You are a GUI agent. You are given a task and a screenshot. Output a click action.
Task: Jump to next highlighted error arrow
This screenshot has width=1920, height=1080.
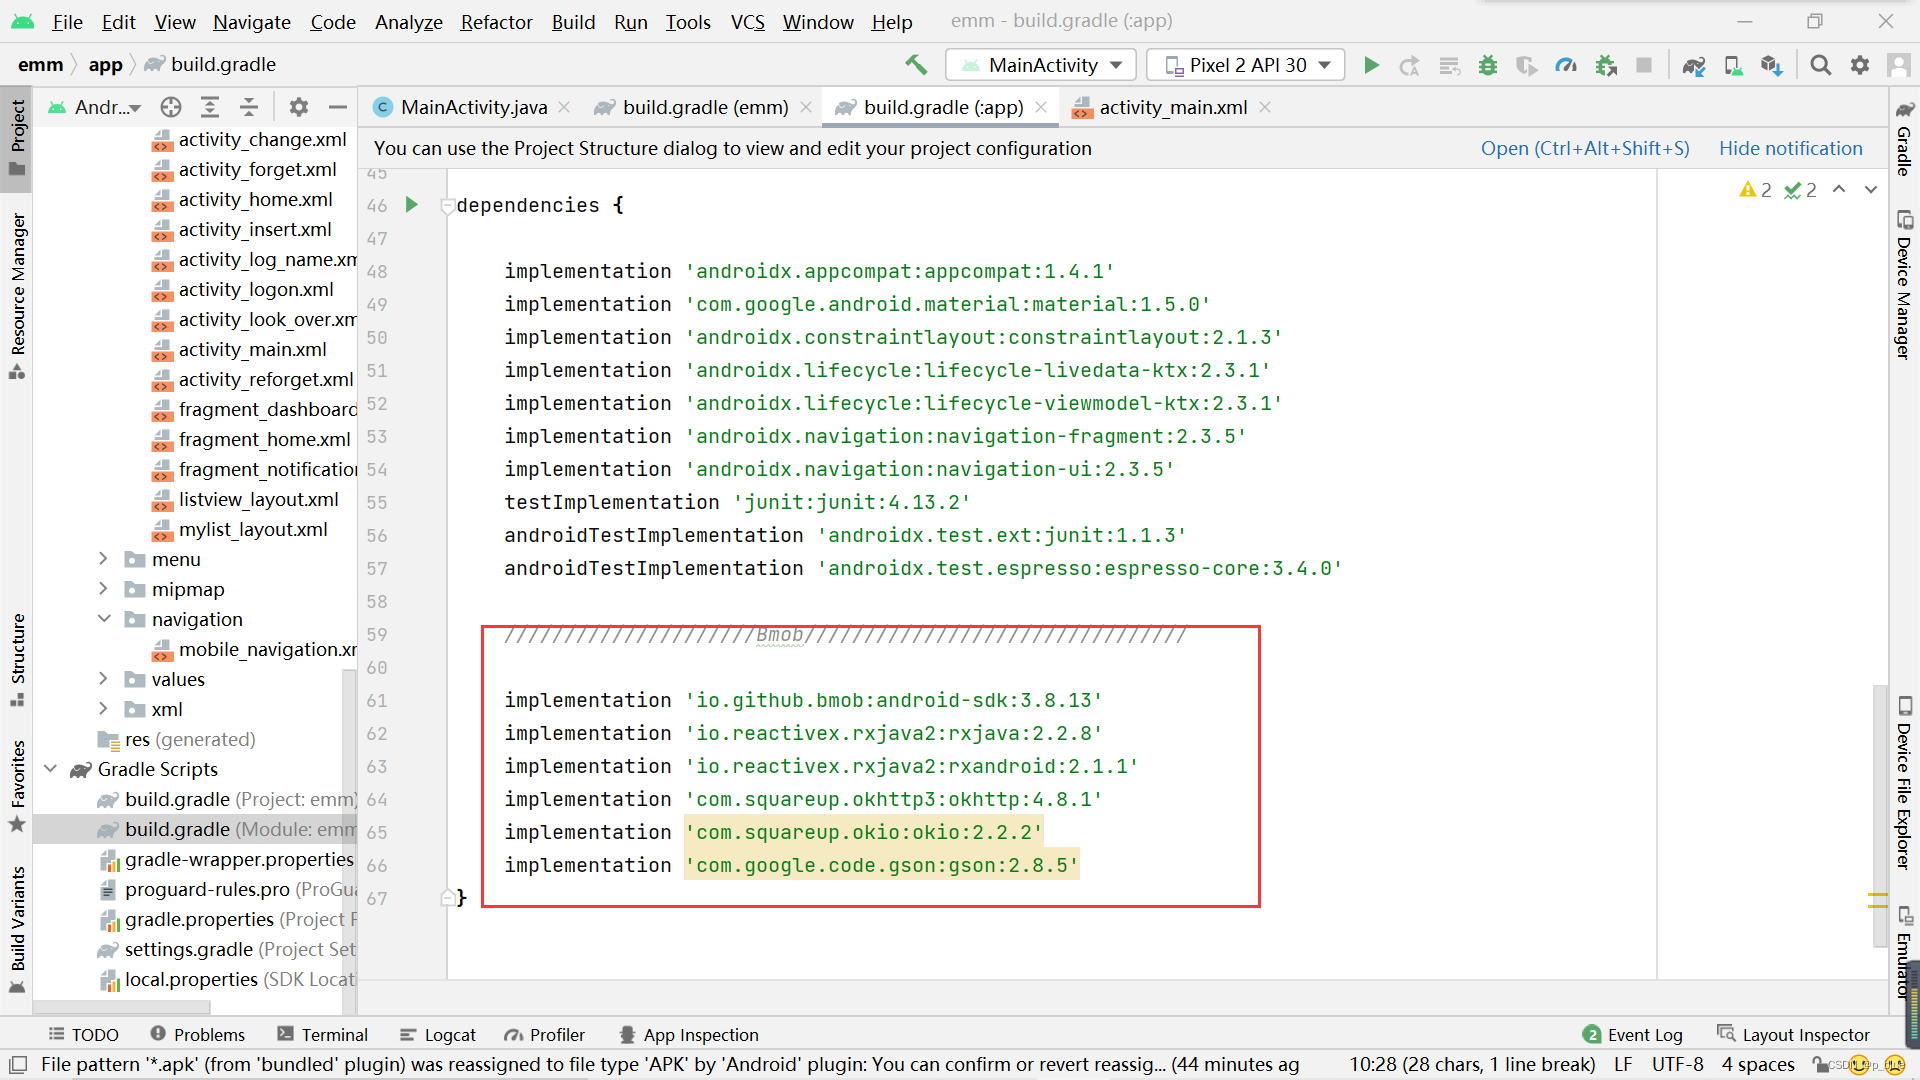[x=1871, y=189]
